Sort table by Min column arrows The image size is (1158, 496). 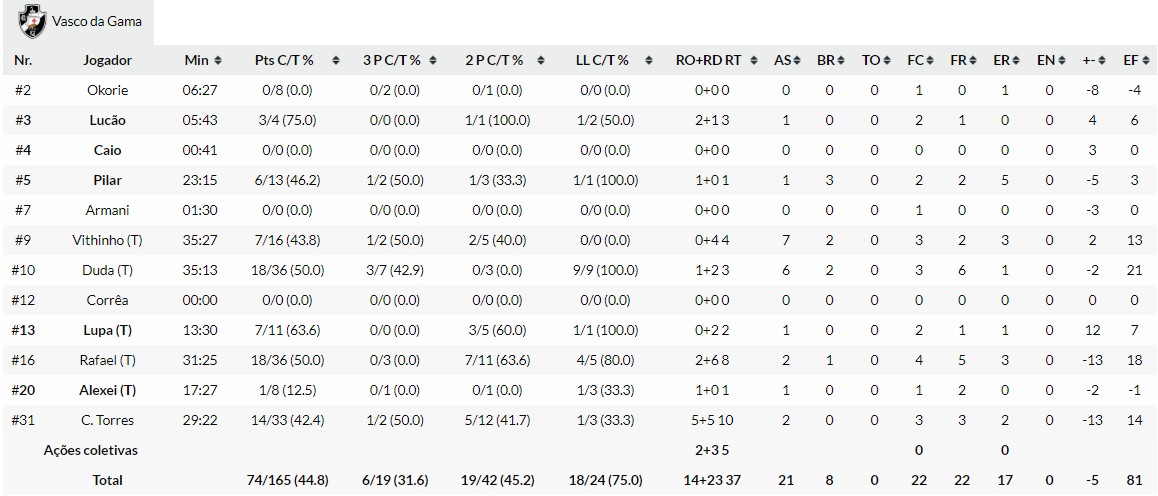[217, 61]
